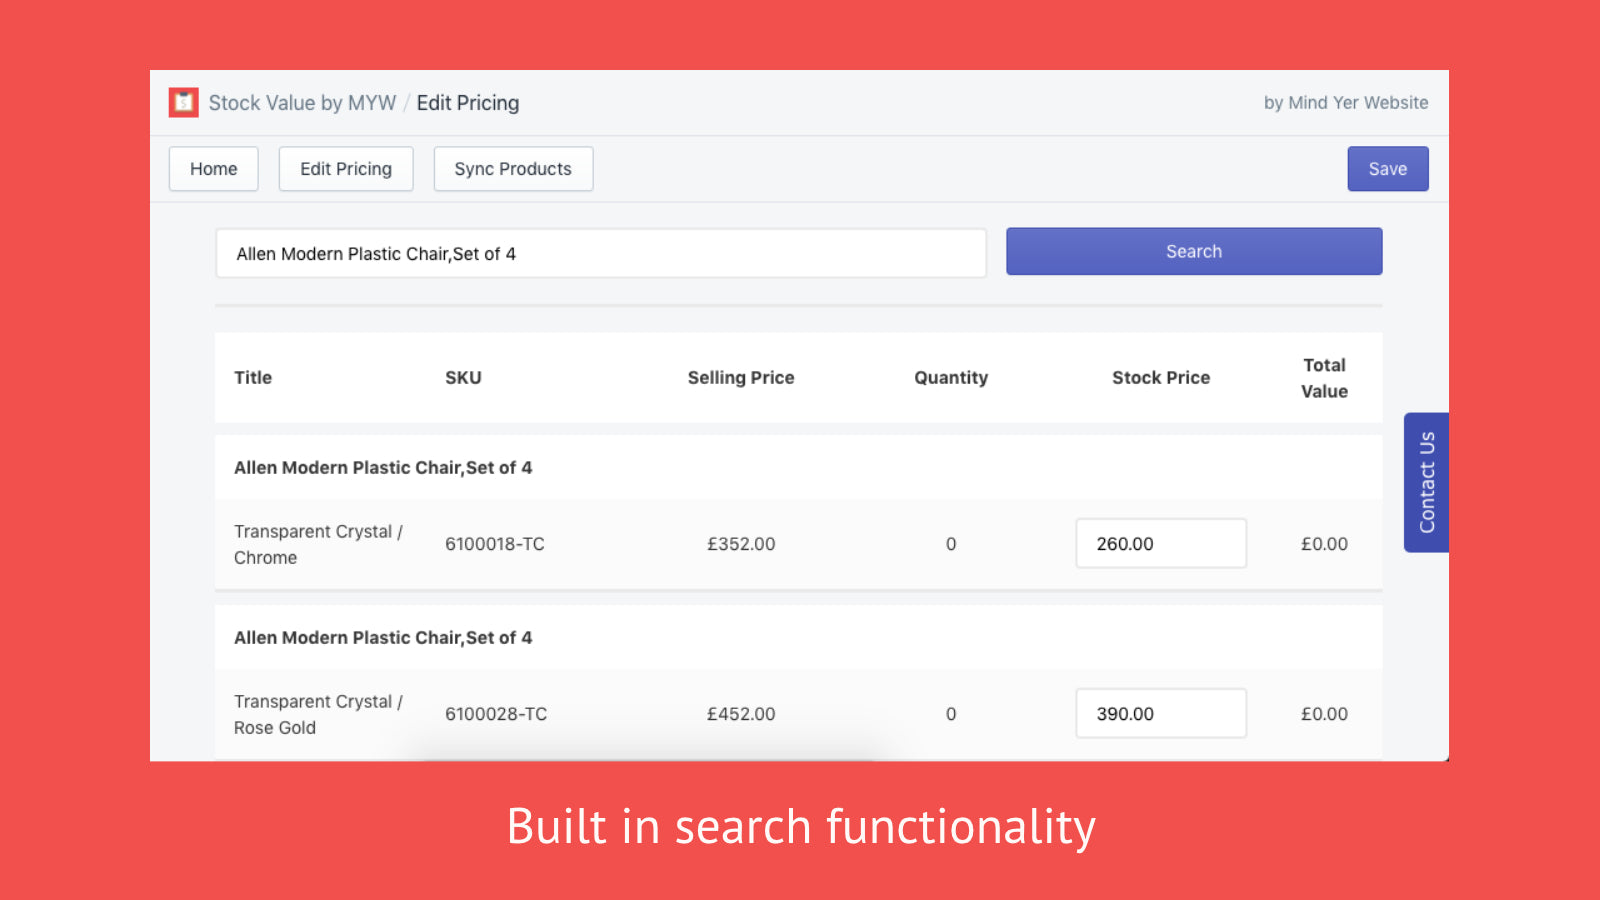Select the Transparent Crystal / Rose Gold variant
This screenshot has height=900, width=1600.
(x=318, y=714)
